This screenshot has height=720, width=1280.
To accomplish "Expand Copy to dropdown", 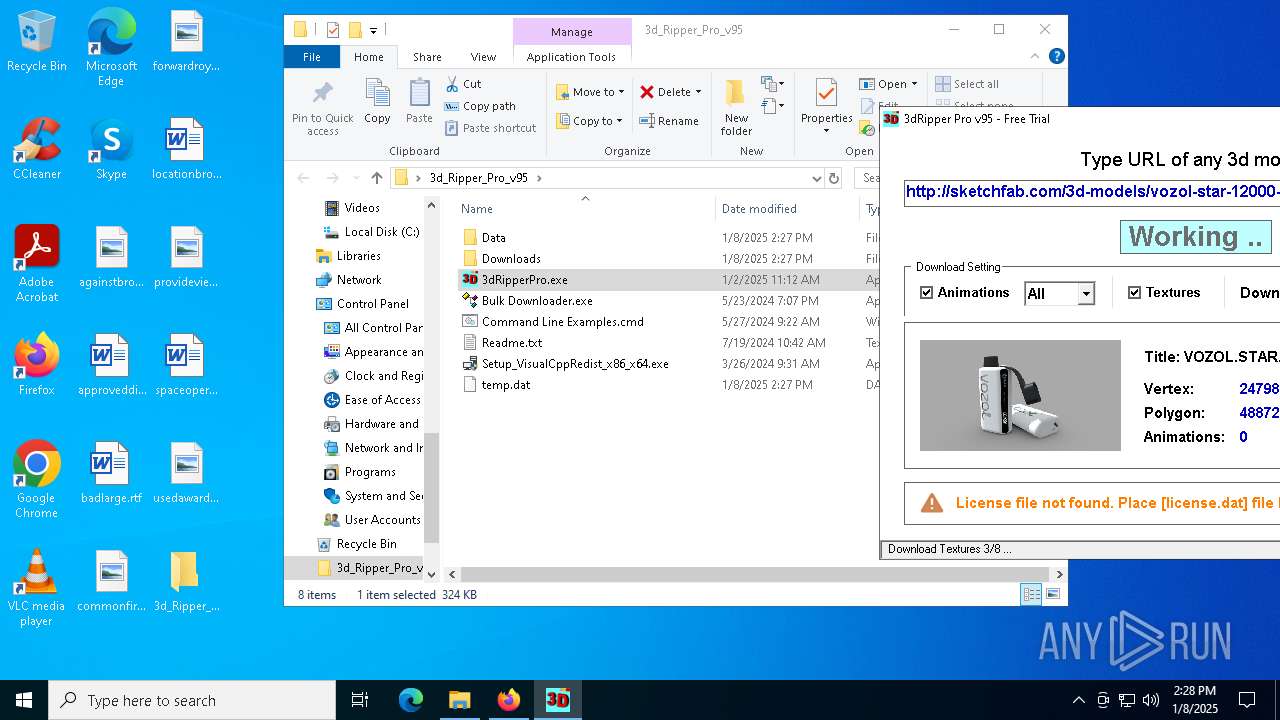I will coord(619,121).
